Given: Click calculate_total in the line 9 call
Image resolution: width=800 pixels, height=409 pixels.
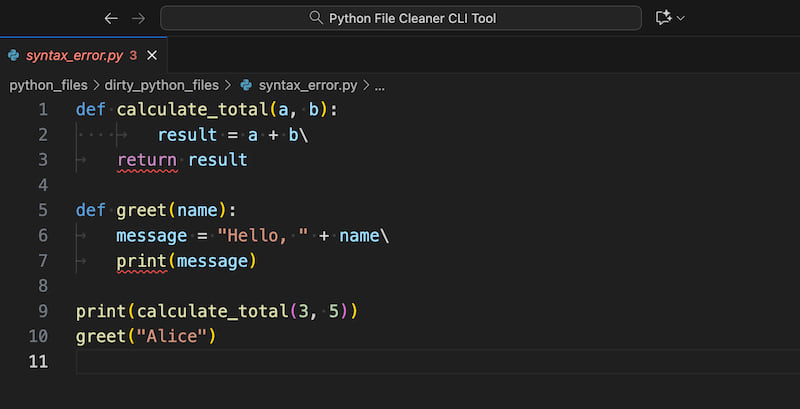Looking at the screenshot, I should (x=213, y=311).
